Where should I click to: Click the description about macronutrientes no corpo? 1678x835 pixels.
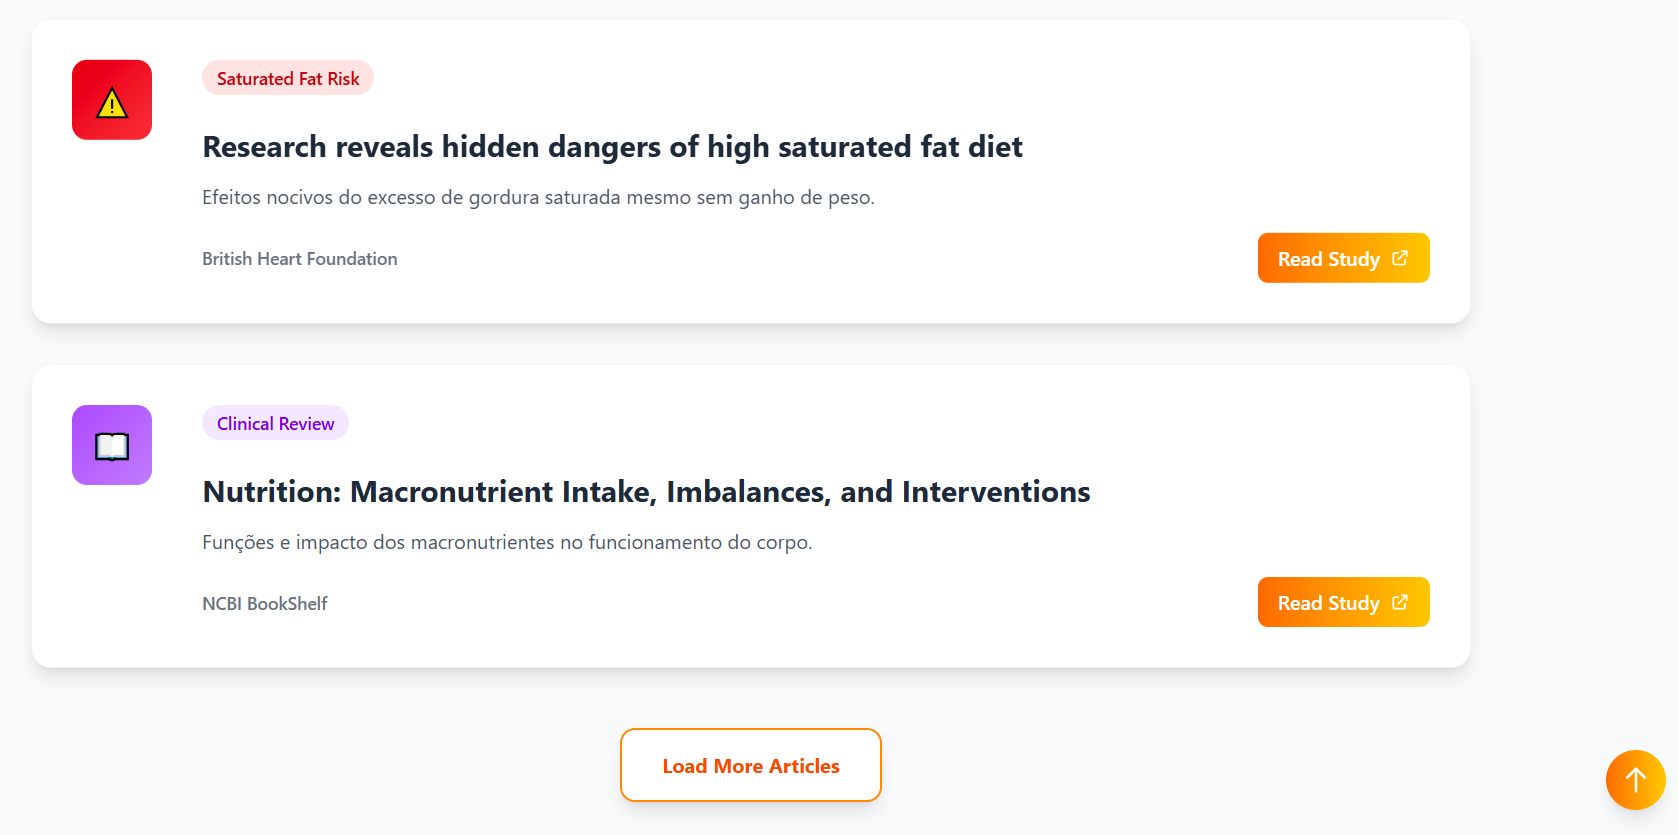click(507, 542)
